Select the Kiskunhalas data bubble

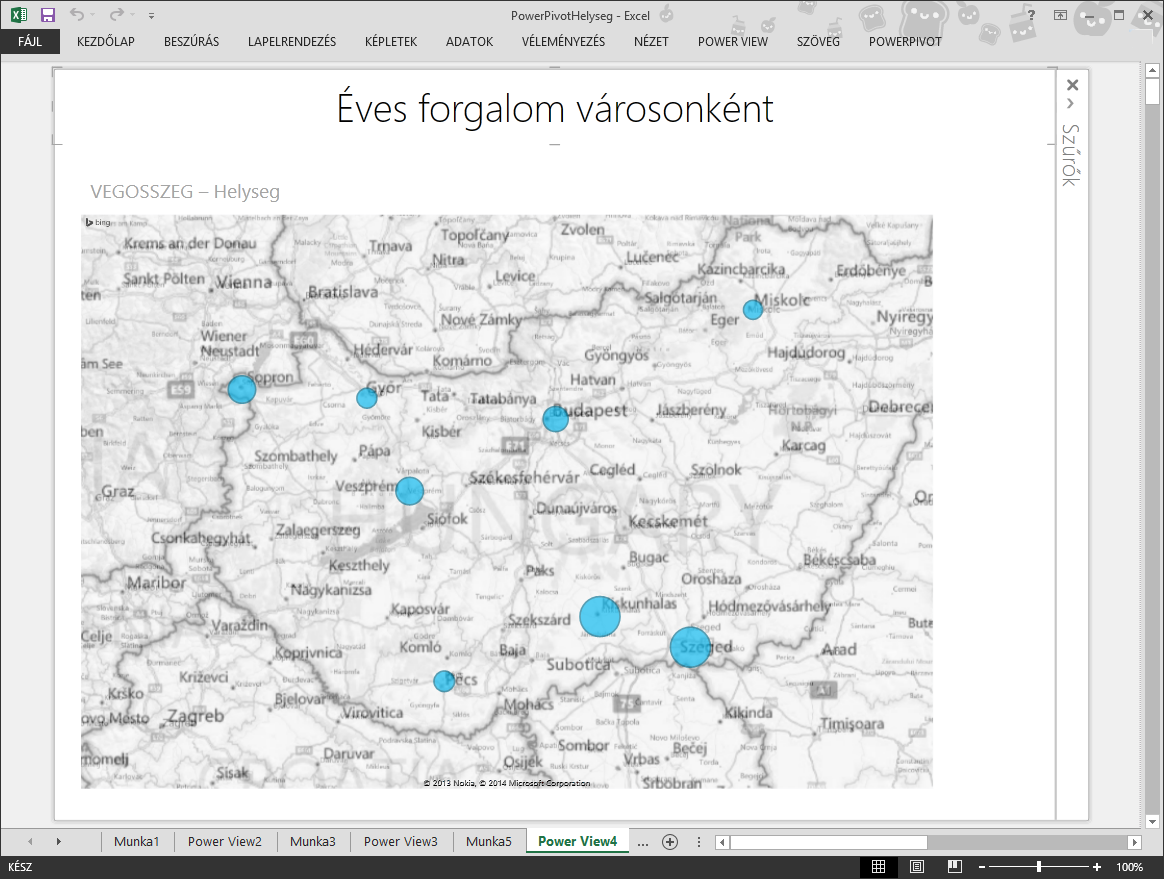pos(599,616)
